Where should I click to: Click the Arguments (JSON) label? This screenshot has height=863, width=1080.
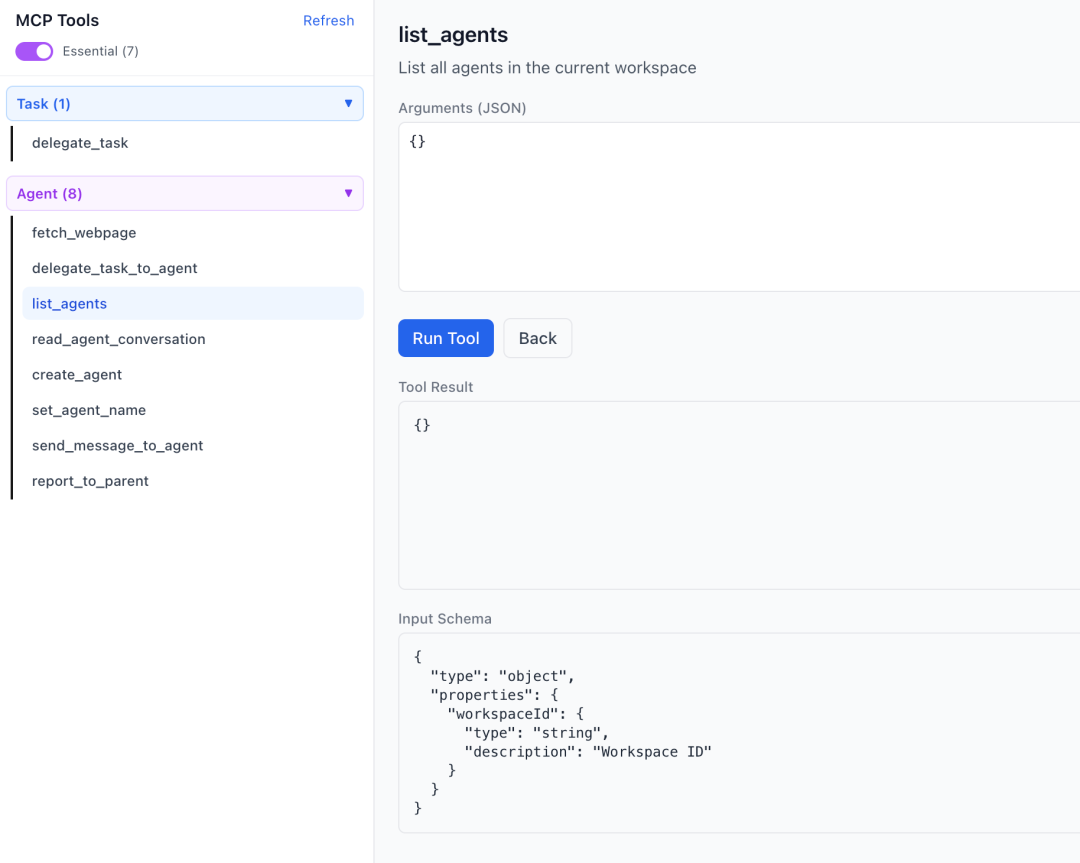(462, 108)
